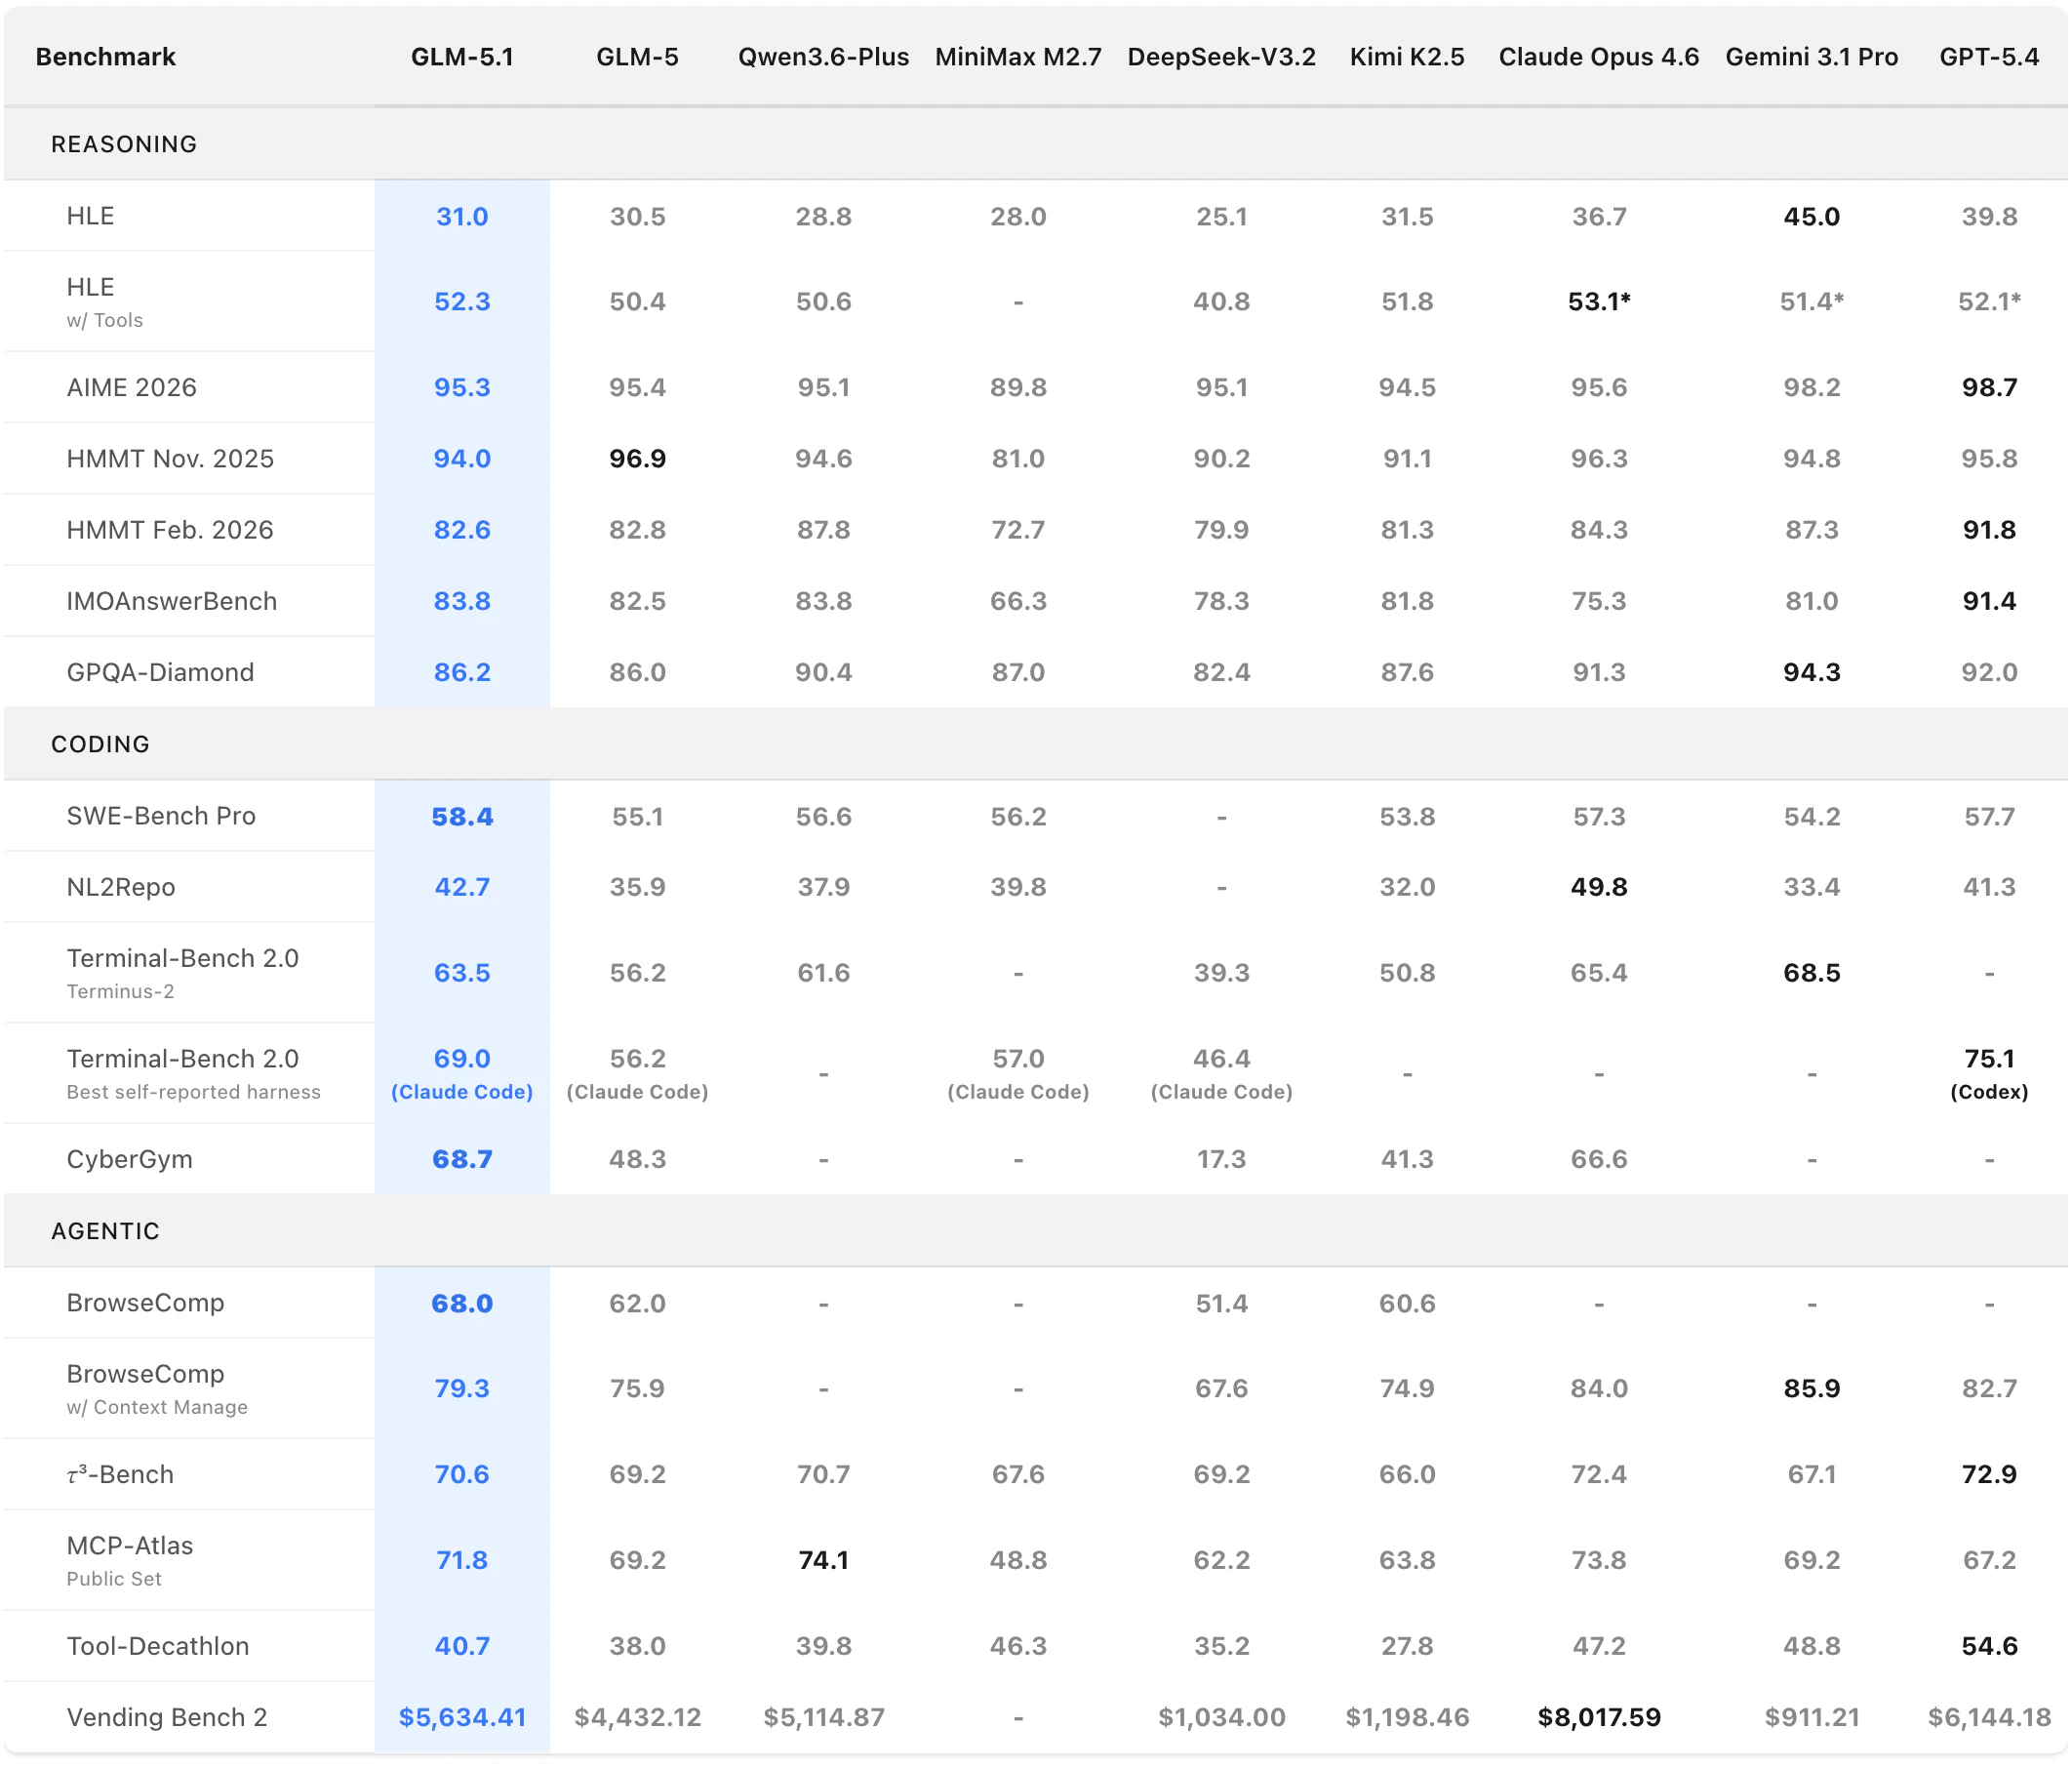Open the SWE-Bench Pro row label
The width and height of the screenshot is (2072, 1768).
coord(161,816)
